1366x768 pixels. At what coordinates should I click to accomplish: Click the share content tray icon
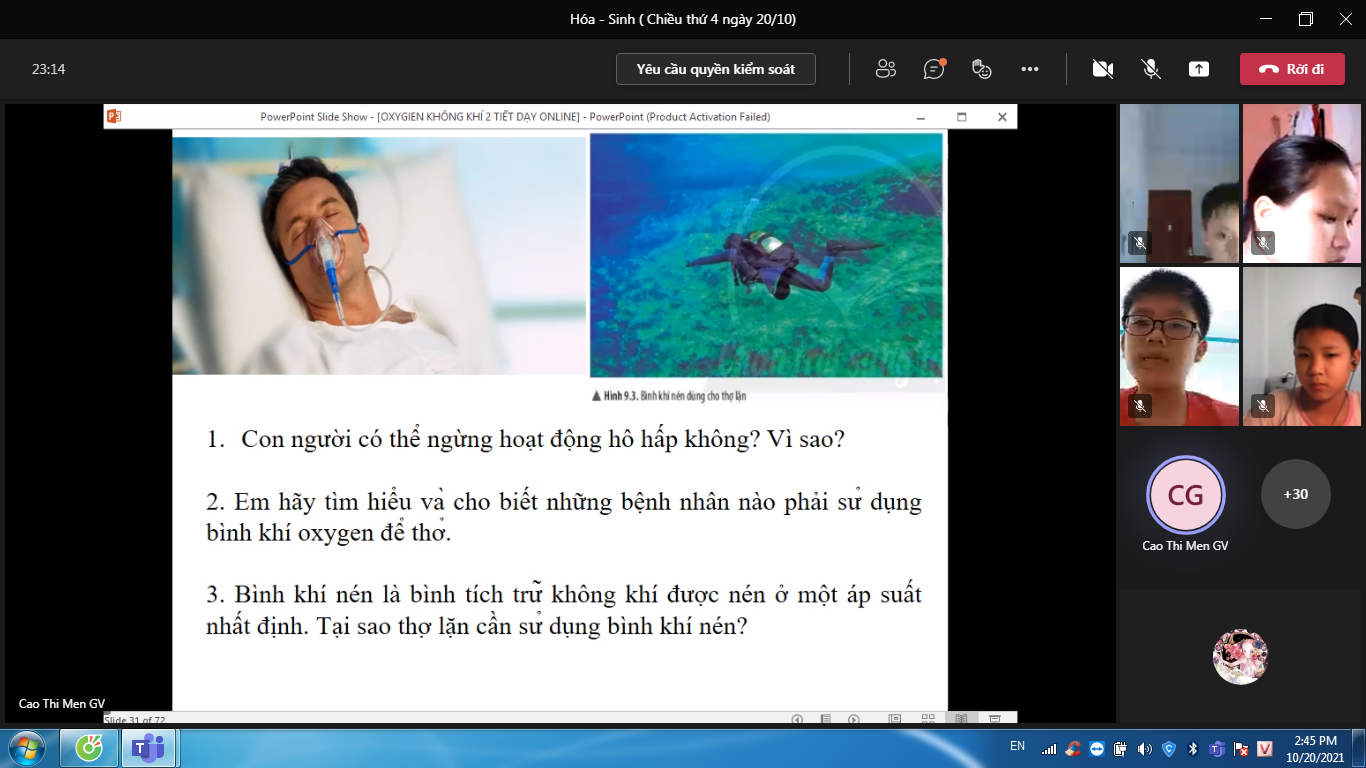pos(1199,69)
